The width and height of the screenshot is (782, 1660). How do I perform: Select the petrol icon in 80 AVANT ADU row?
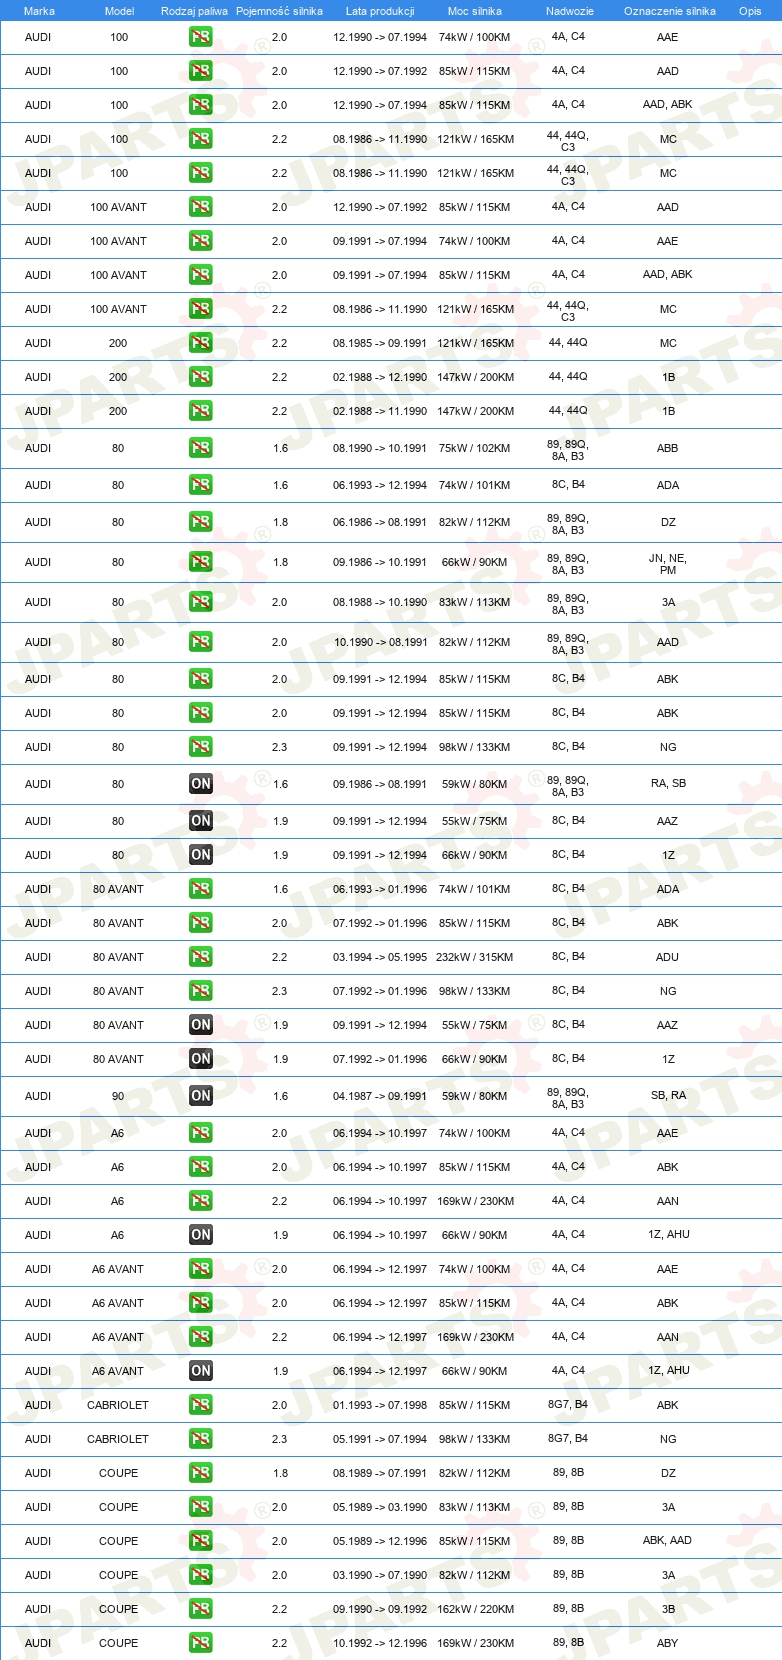pyautogui.click(x=201, y=957)
